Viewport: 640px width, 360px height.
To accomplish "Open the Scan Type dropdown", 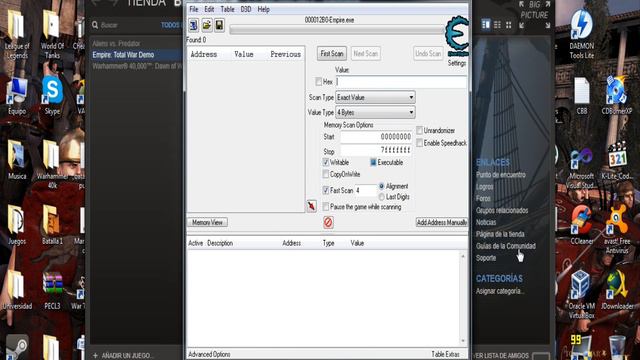I will (x=375, y=97).
